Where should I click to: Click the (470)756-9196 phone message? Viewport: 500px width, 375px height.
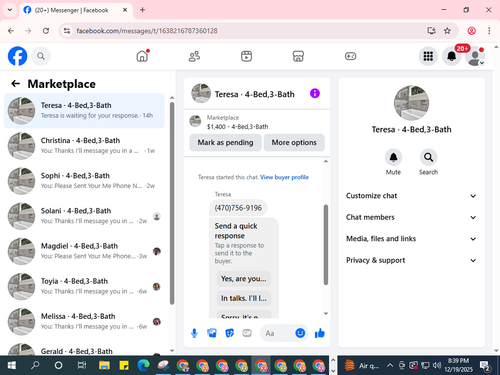click(238, 208)
